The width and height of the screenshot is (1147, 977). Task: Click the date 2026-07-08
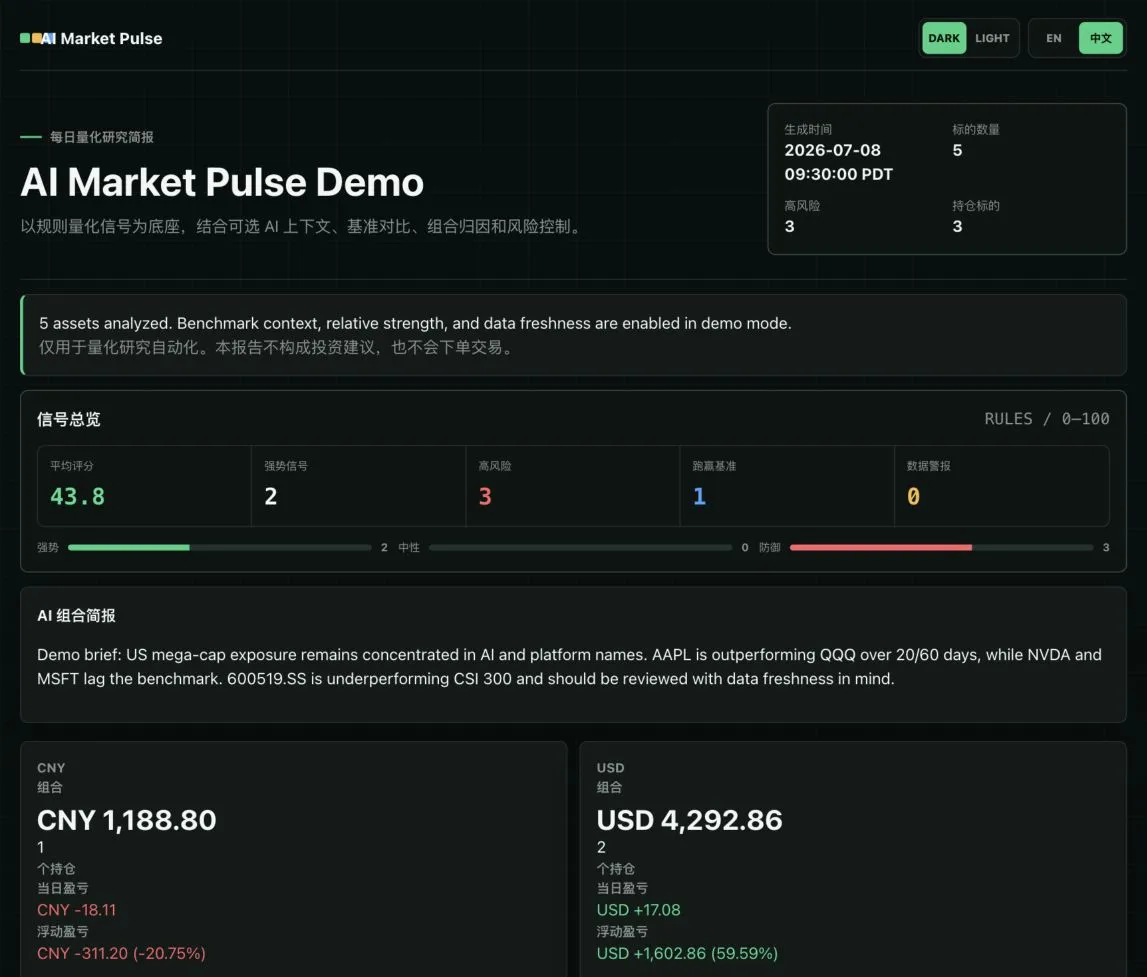tap(832, 150)
